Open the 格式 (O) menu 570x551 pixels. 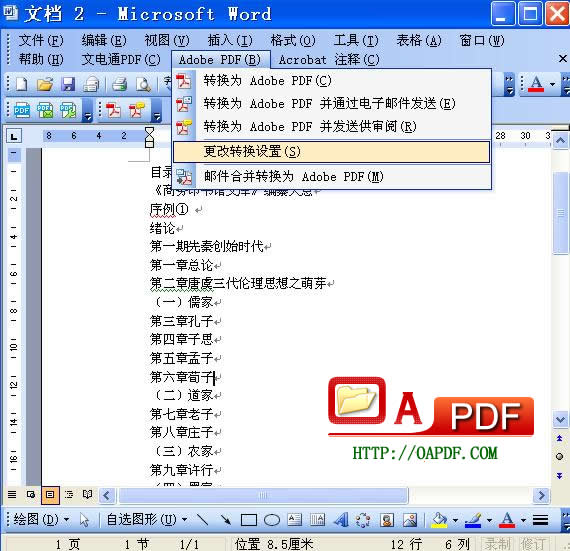point(293,41)
